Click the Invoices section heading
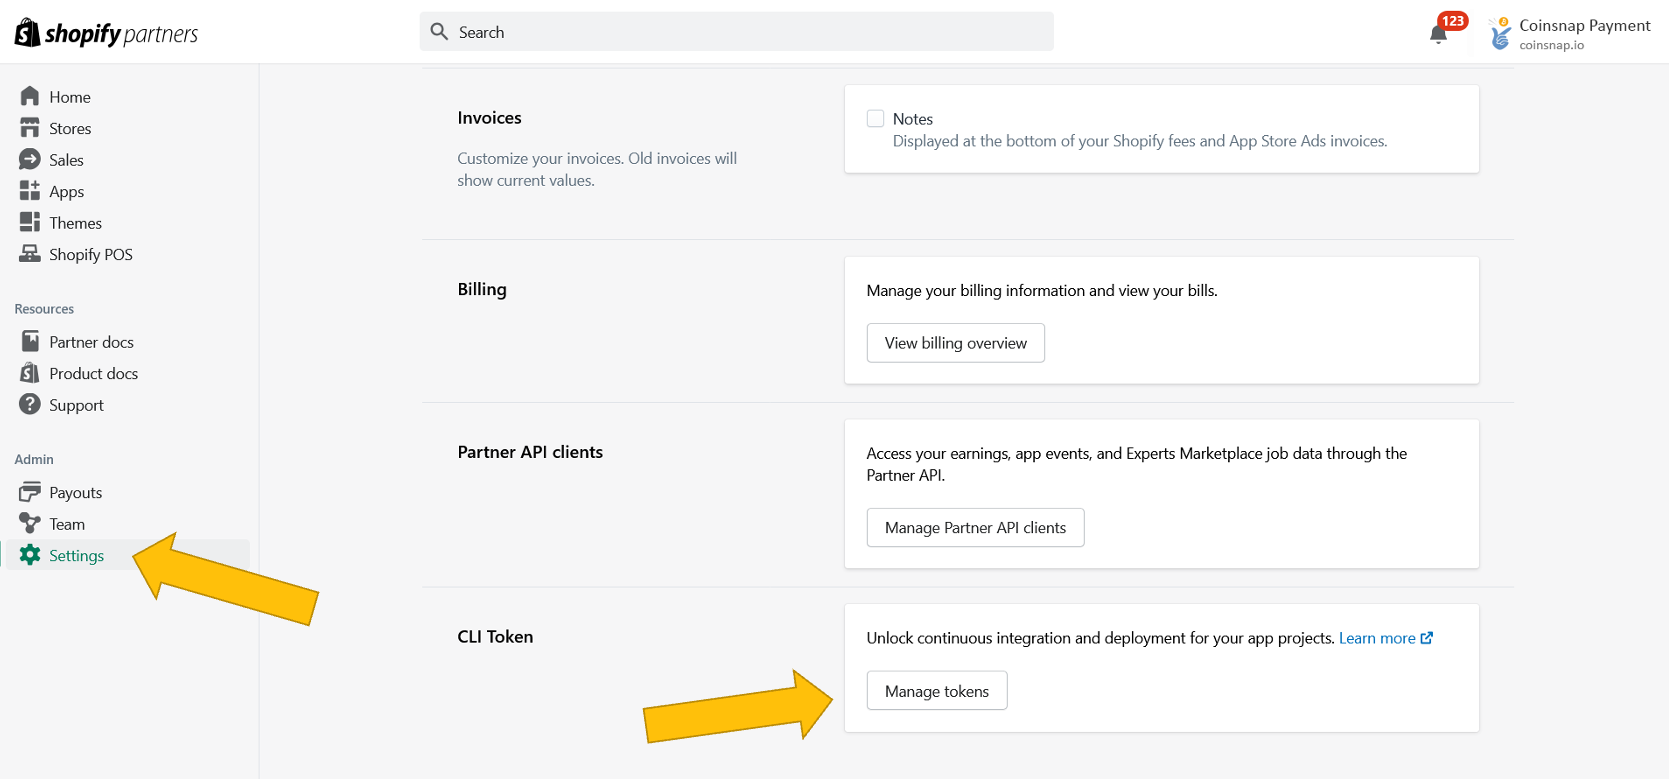 pyautogui.click(x=489, y=118)
